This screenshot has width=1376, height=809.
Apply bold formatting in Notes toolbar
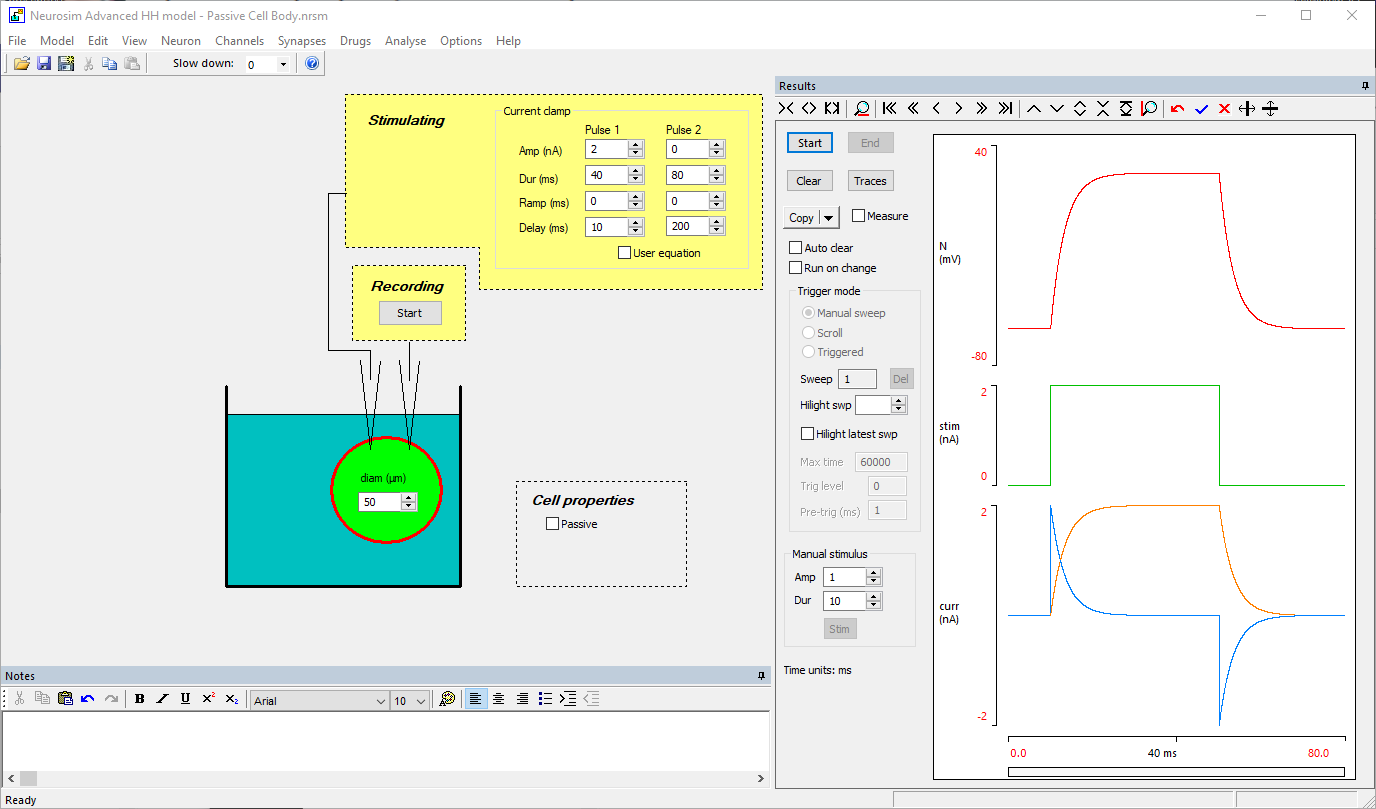pyautogui.click(x=140, y=699)
